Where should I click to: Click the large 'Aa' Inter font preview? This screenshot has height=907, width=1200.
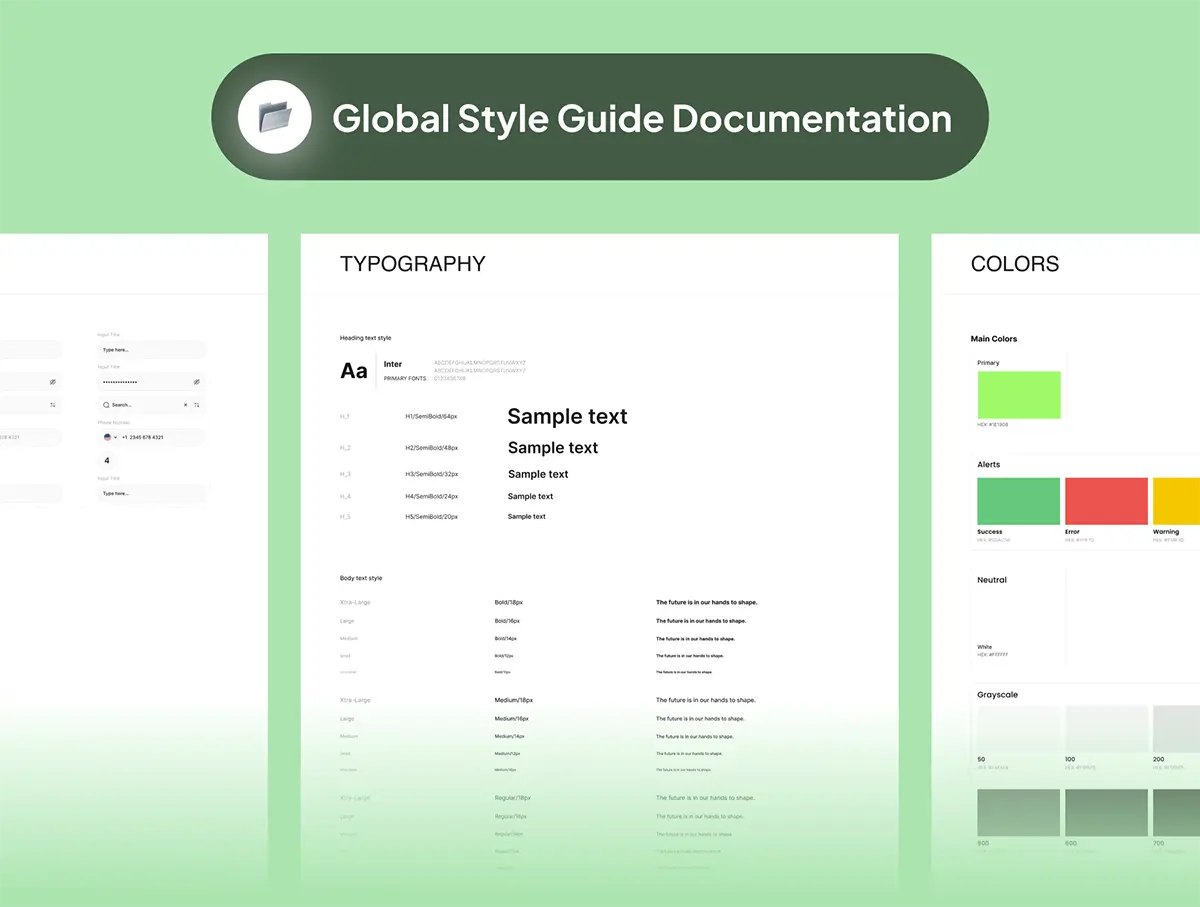[x=354, y=371]
